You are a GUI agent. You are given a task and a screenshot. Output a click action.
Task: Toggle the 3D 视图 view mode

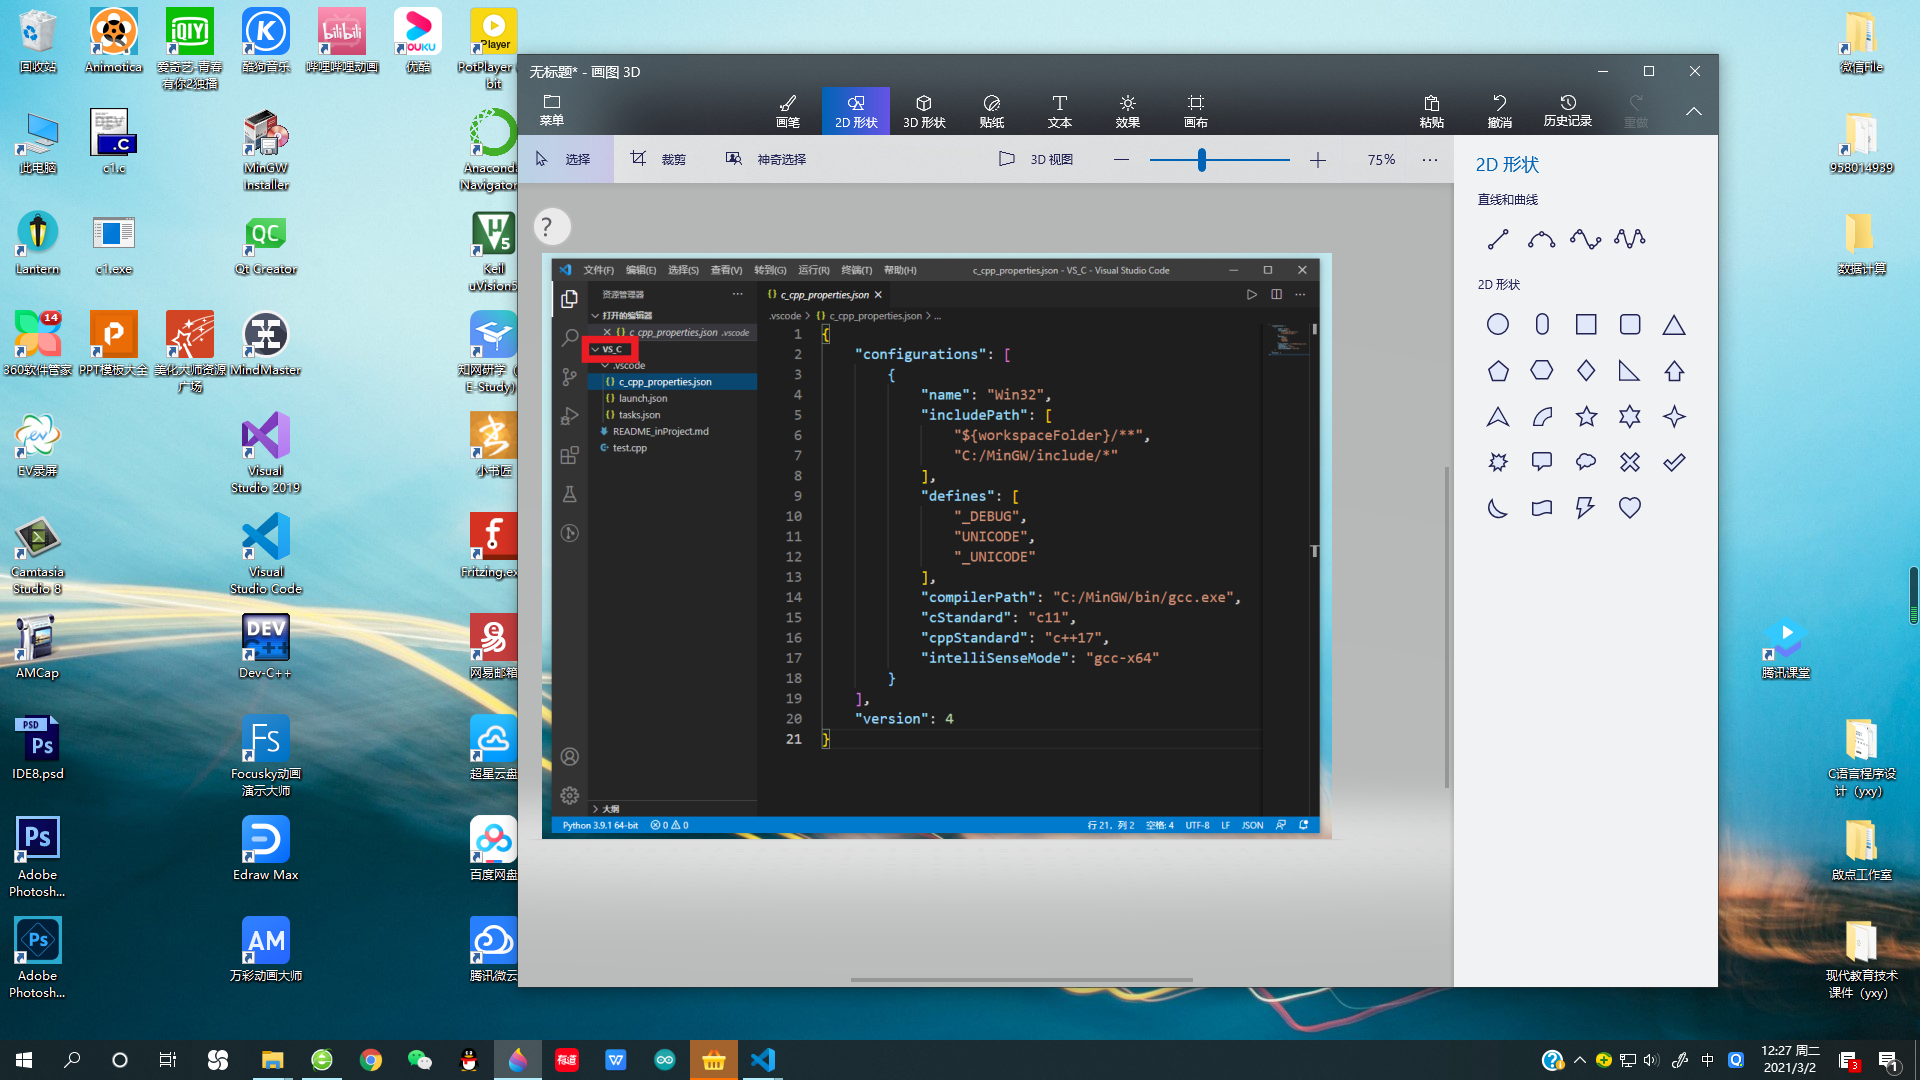click(1036, 159)
